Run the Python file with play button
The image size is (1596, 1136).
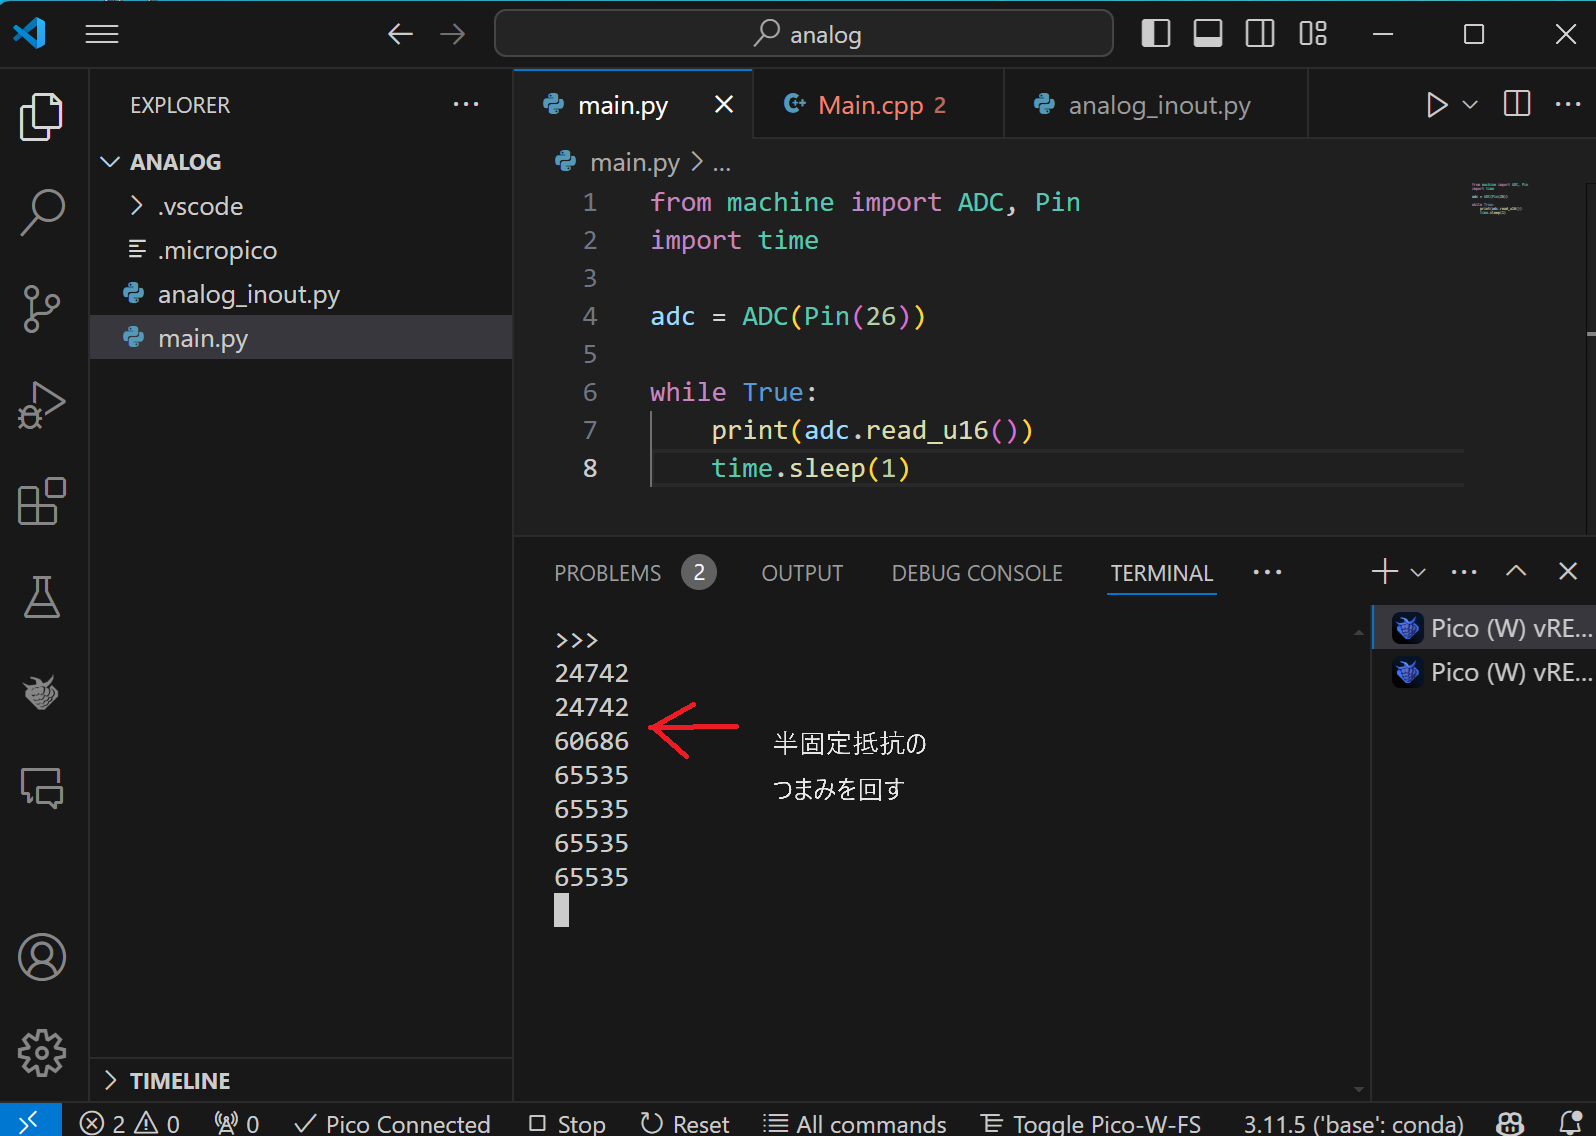pos(1436,105)
